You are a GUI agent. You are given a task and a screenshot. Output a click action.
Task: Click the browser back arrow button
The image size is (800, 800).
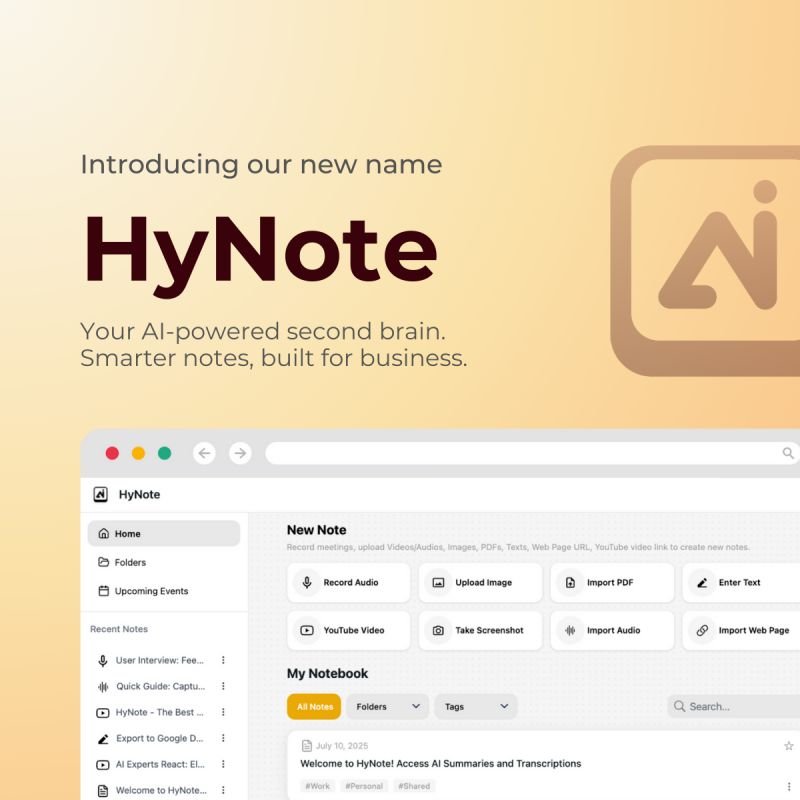205,453
